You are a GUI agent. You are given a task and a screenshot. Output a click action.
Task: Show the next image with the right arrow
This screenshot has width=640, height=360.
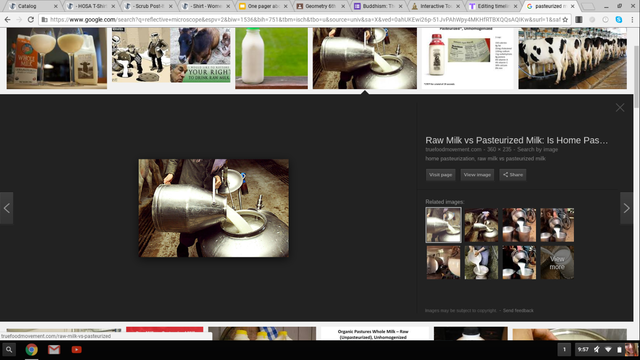point(627,208)
